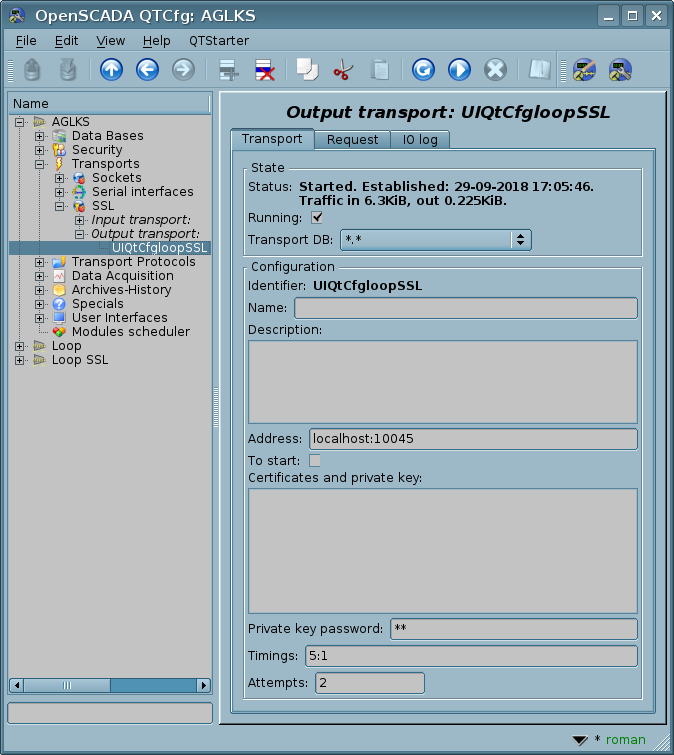
Task: Click into the Name input field
Action: click(466, 308)
